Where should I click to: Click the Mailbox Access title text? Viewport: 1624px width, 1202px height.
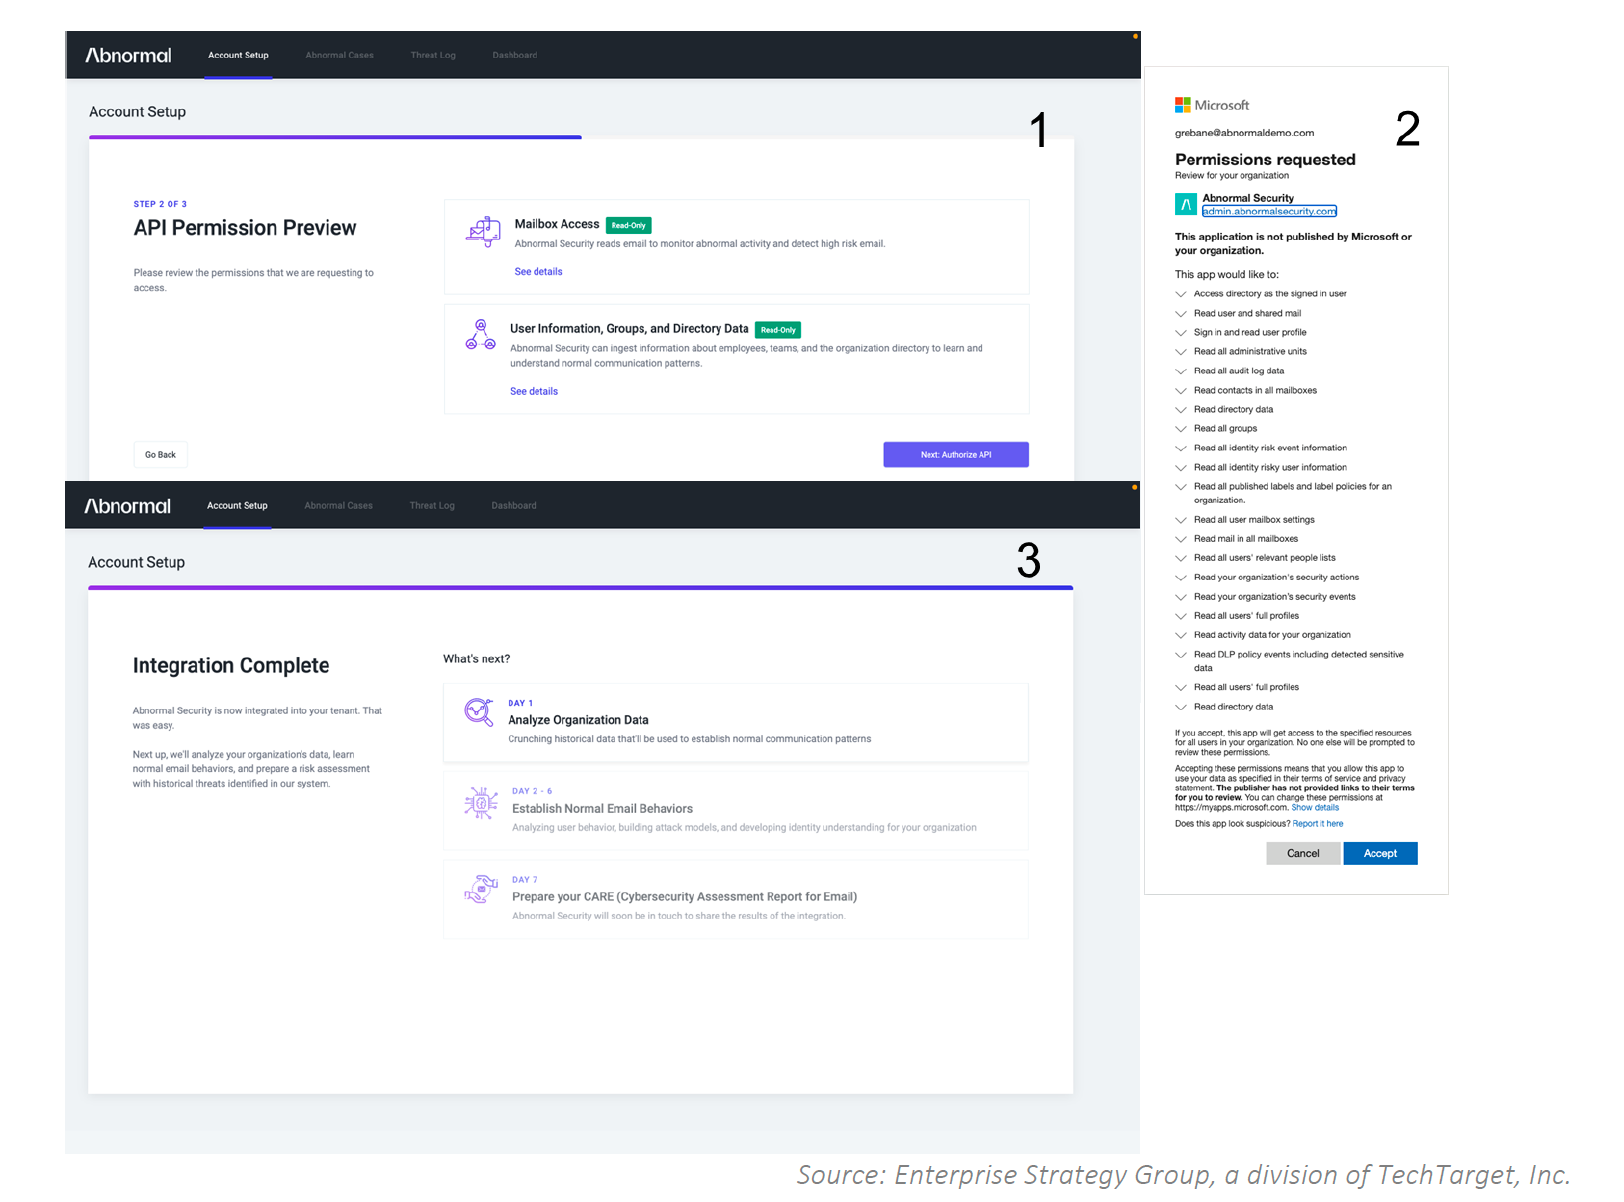click(x=557, y=224)
